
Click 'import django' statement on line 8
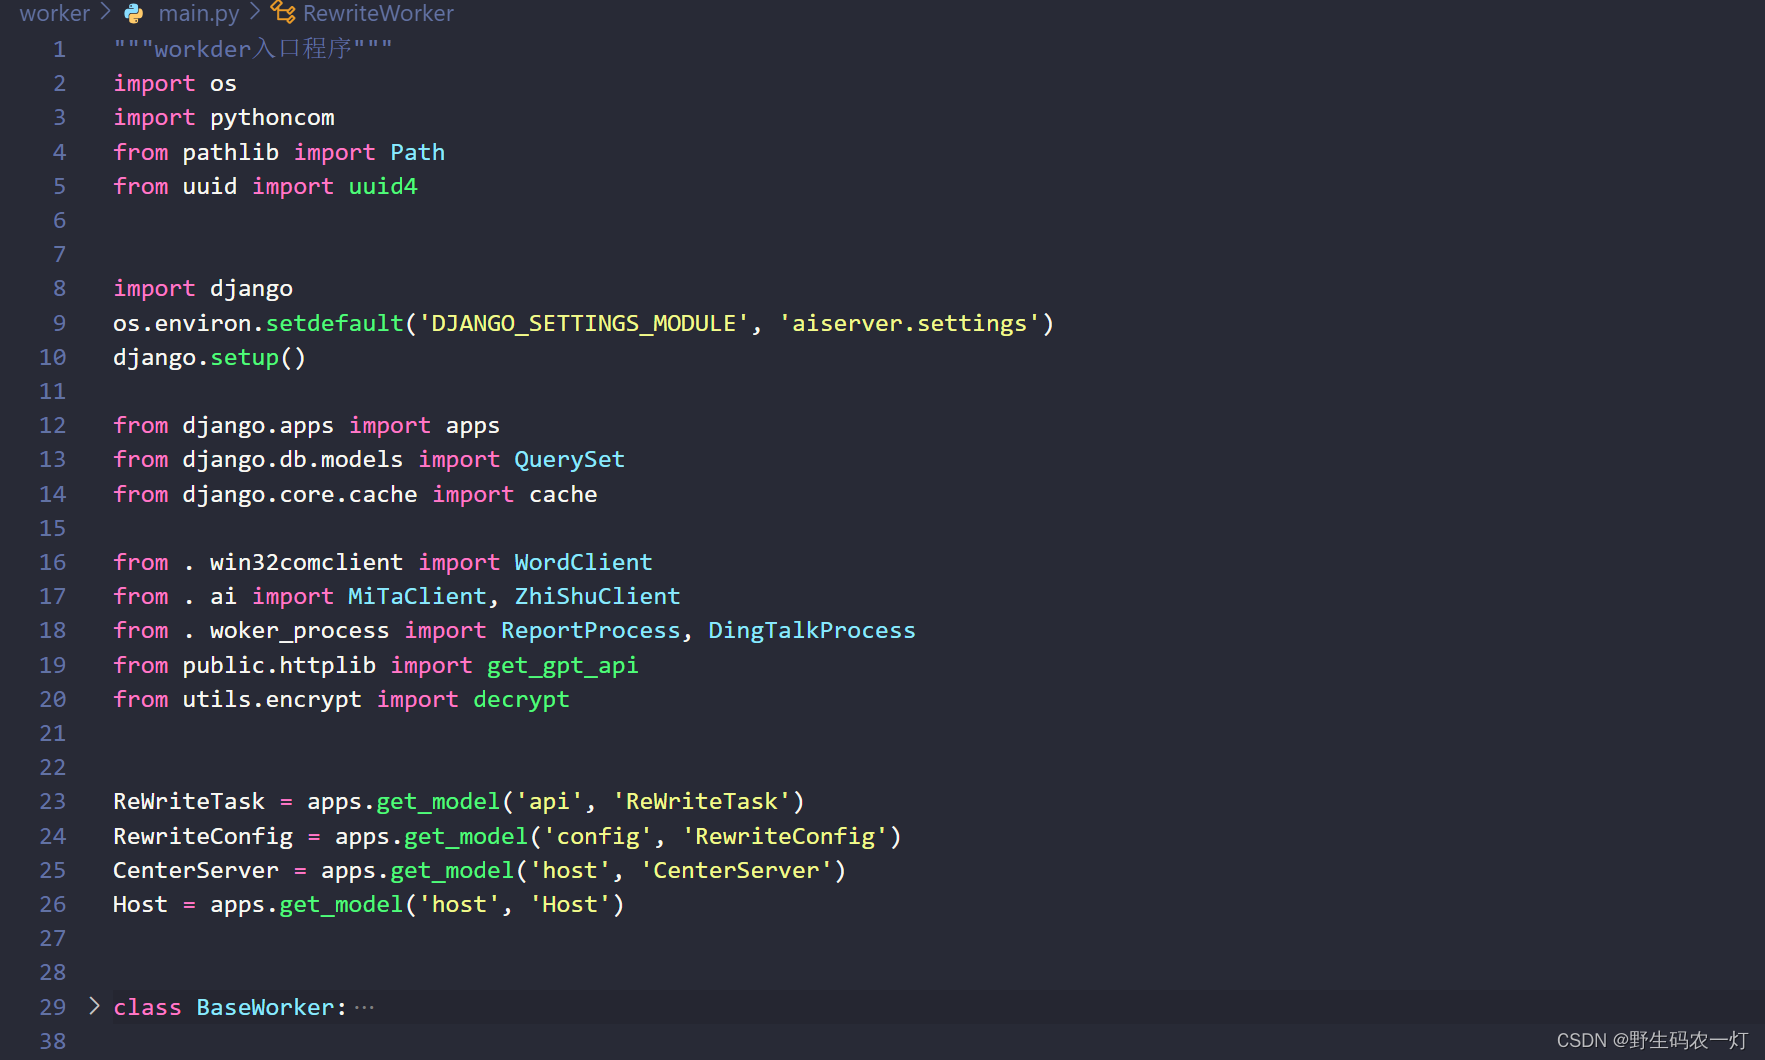pyautogui.click(x=203, y=289)
